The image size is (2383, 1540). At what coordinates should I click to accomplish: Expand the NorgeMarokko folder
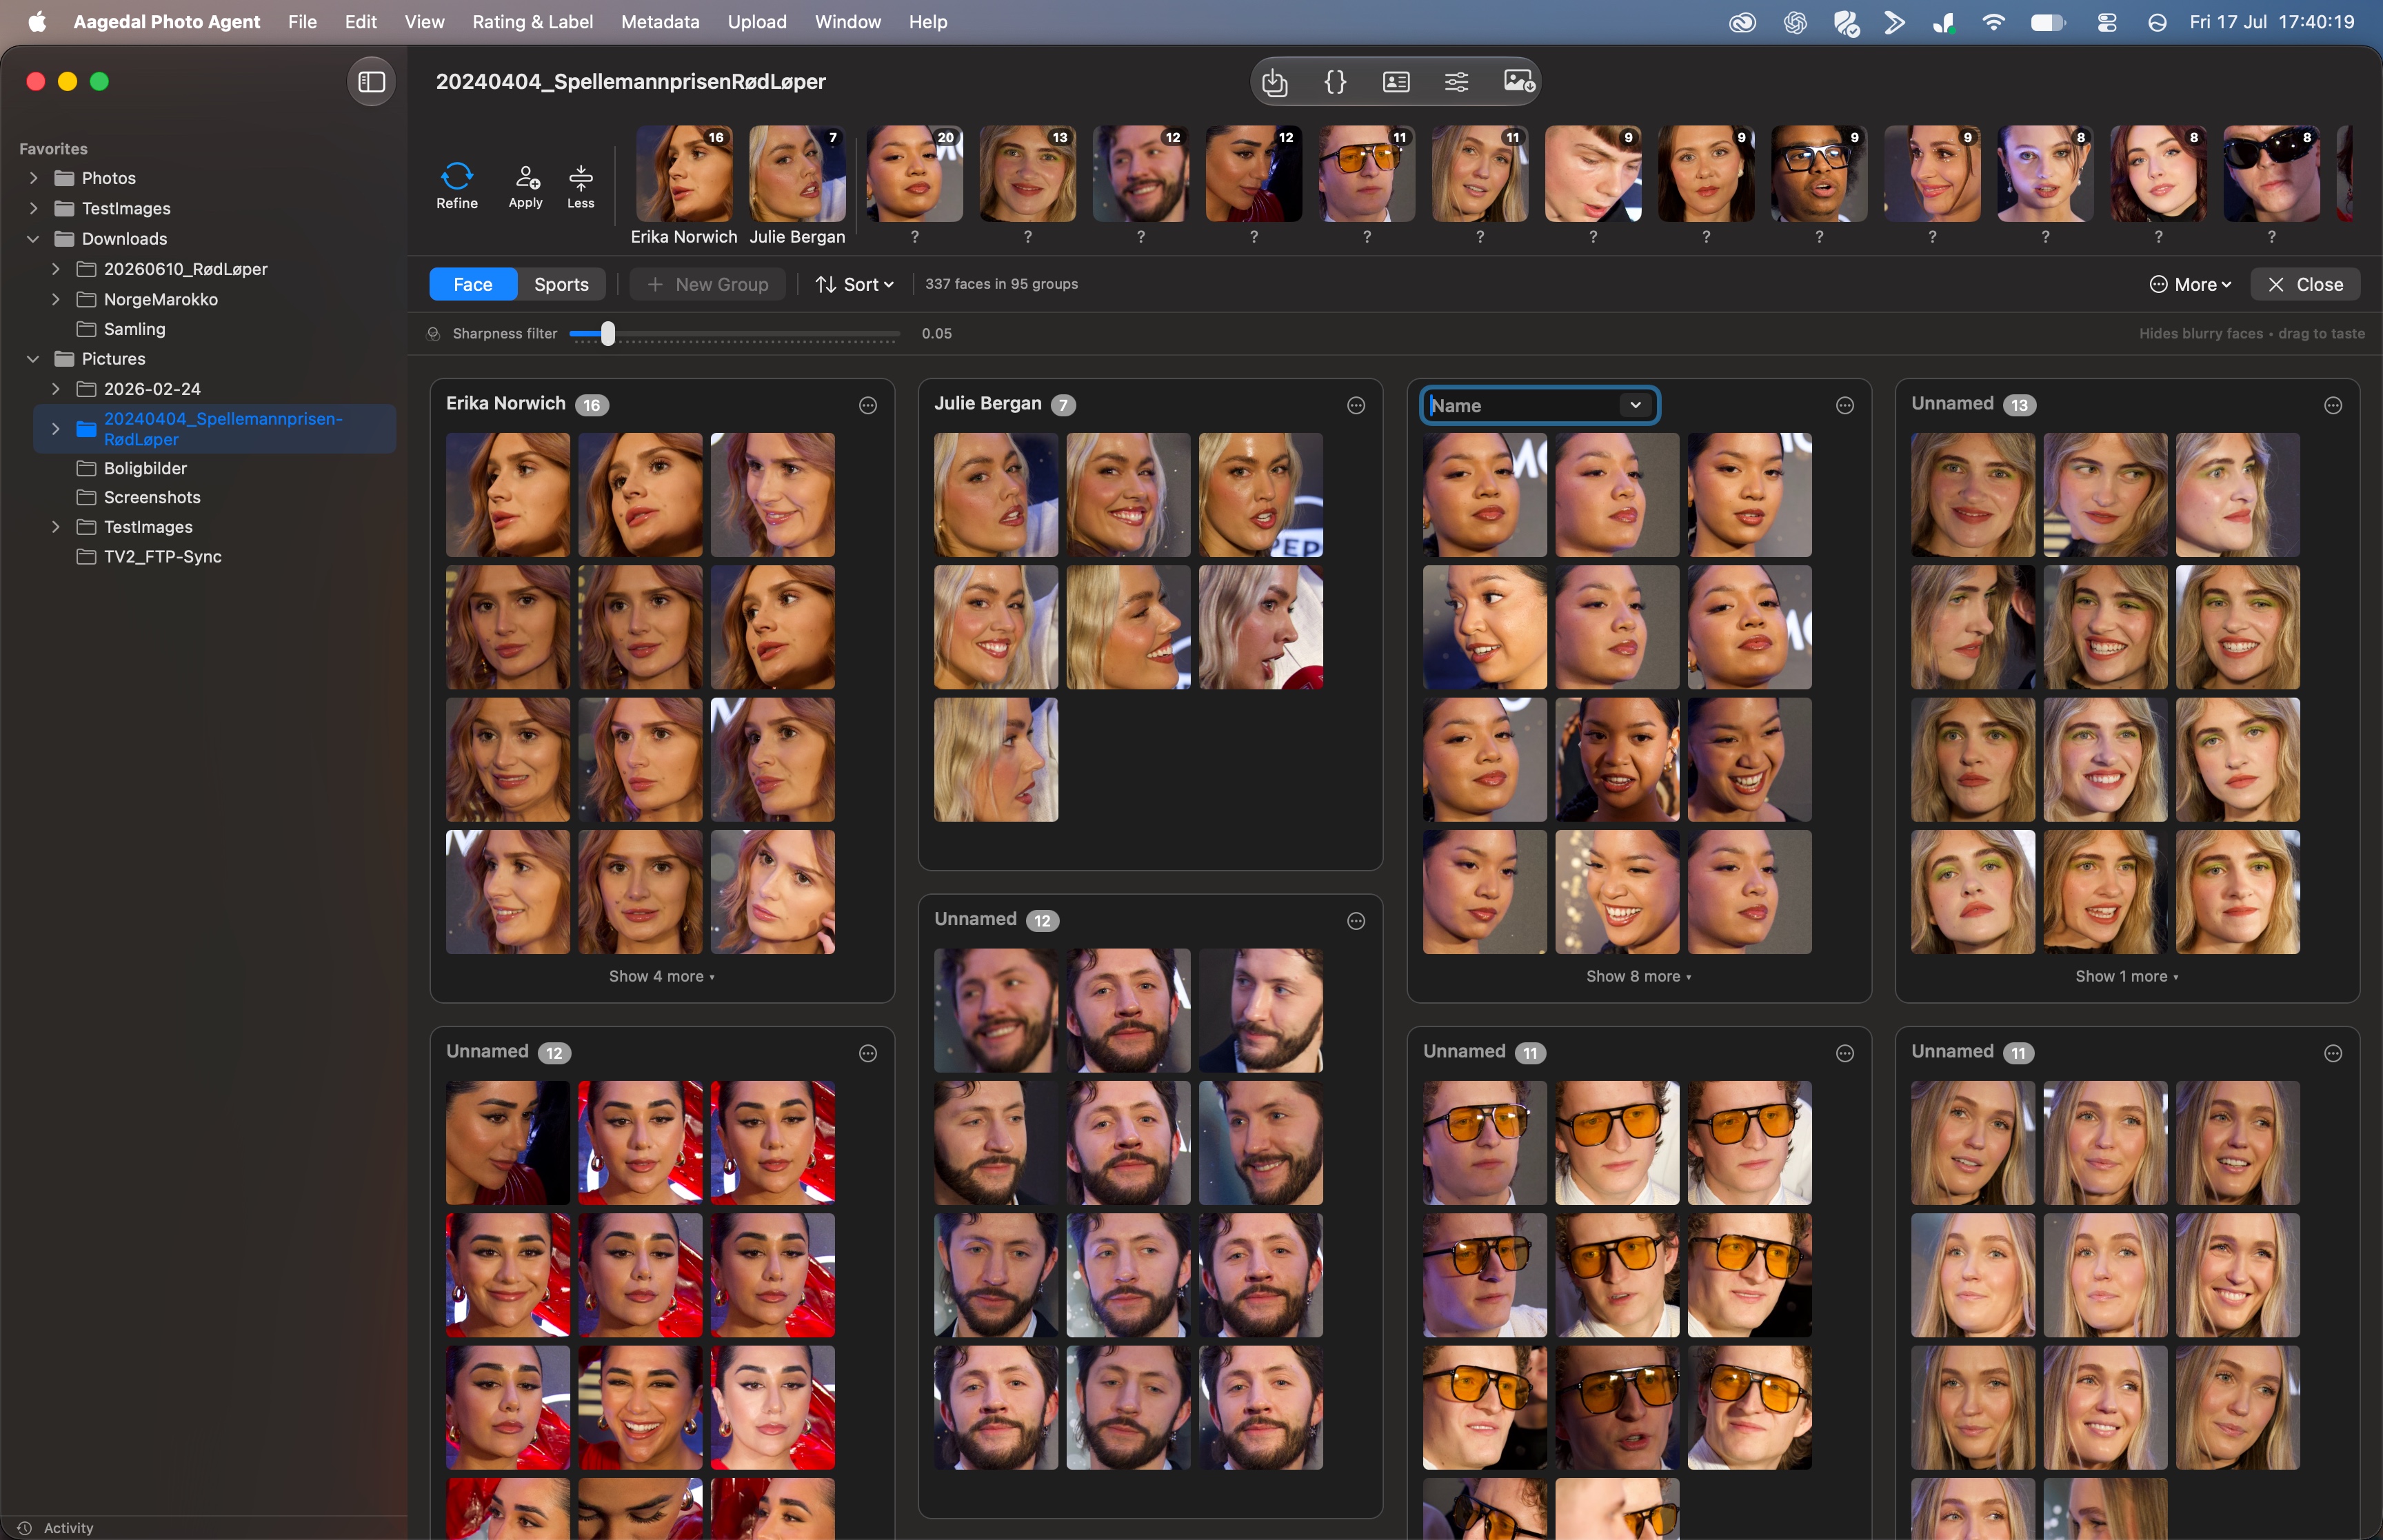[55, 299]
